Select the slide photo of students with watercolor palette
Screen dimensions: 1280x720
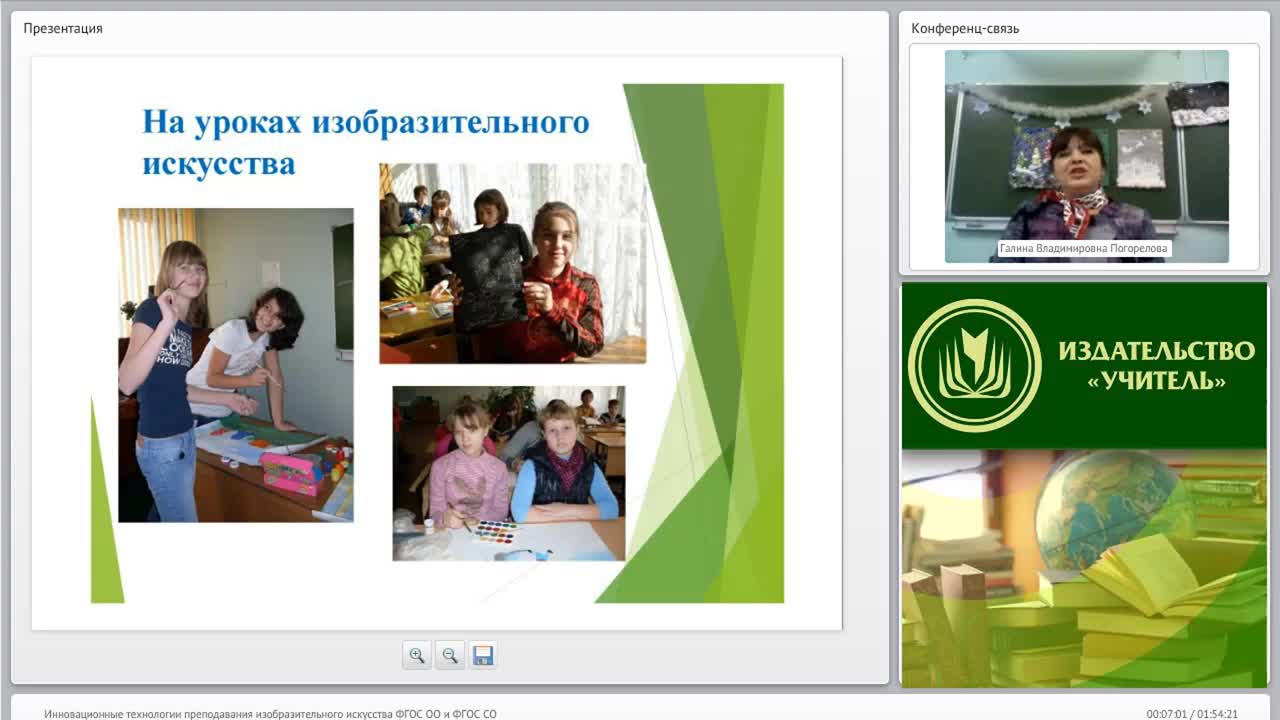(x=509, y=473)
